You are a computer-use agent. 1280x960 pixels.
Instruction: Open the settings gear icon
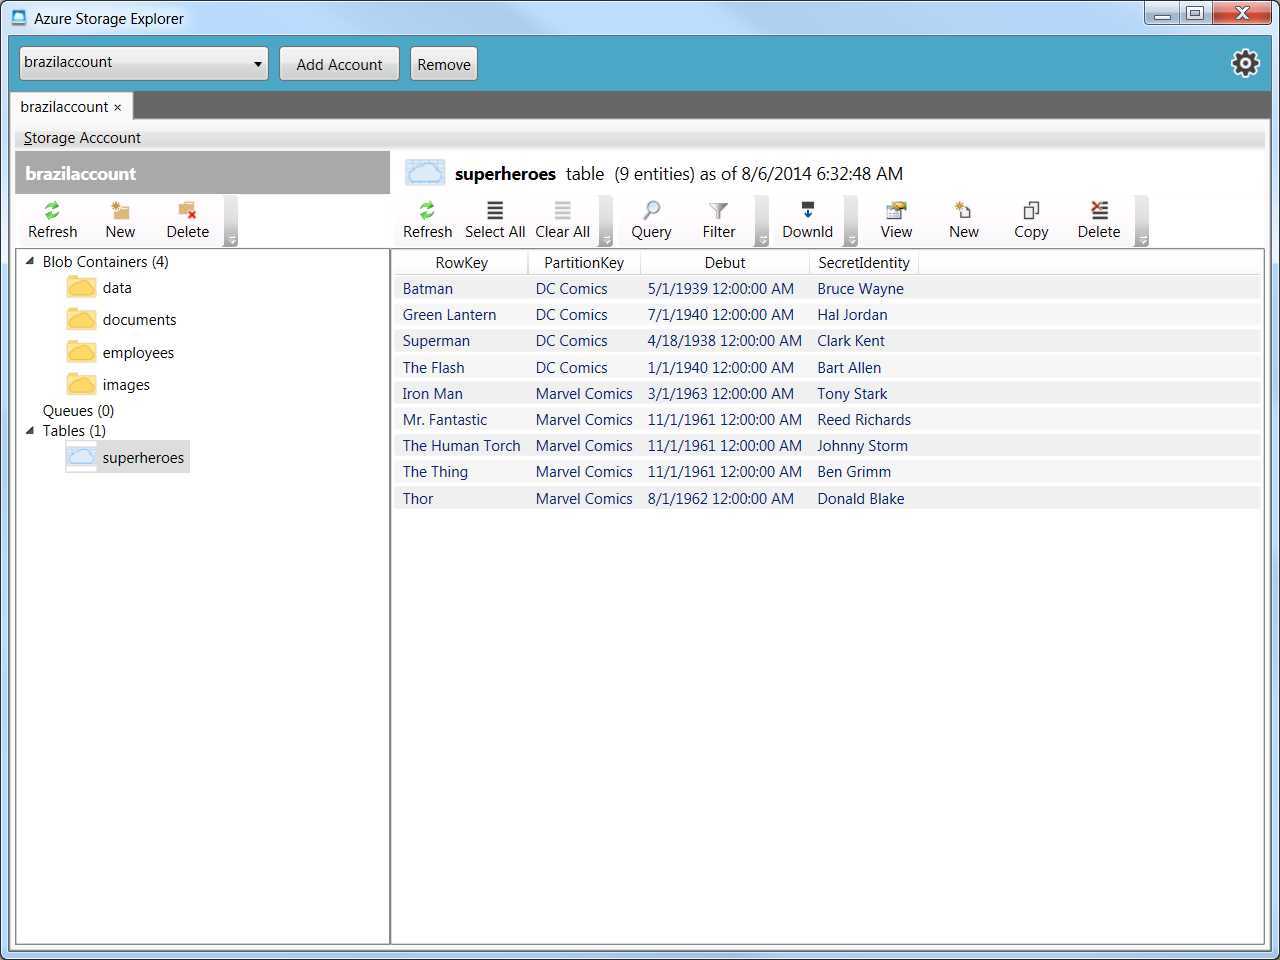tap(1245, 63)
